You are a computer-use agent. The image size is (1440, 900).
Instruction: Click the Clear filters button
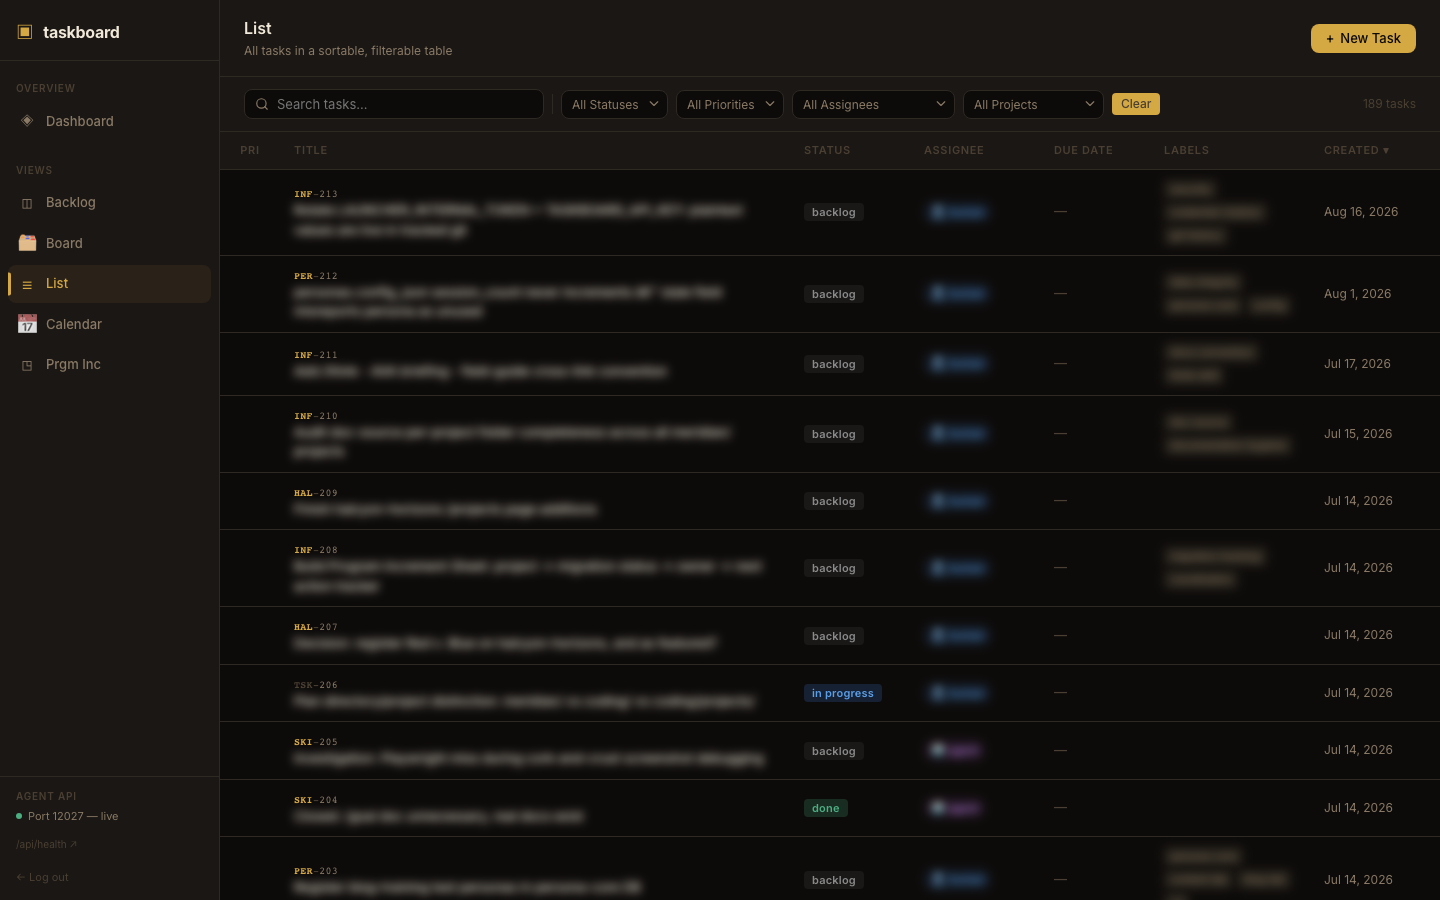coord(1136,104)
